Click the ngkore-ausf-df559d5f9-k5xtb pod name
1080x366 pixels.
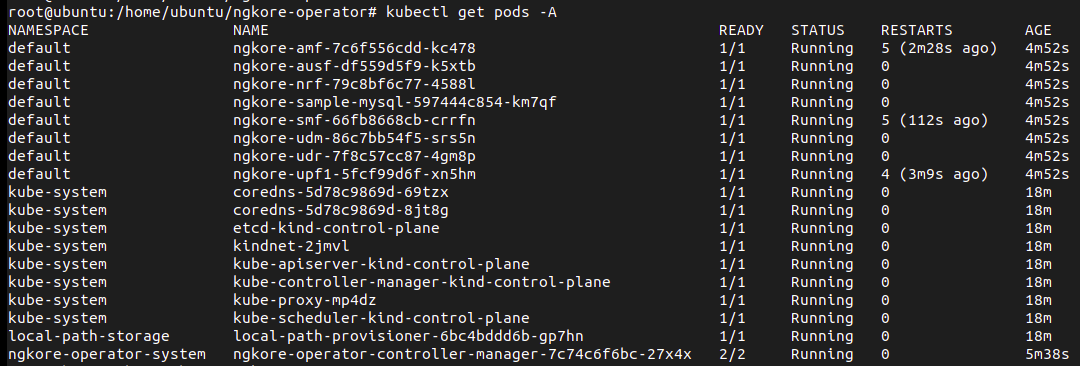click(354, 66)
